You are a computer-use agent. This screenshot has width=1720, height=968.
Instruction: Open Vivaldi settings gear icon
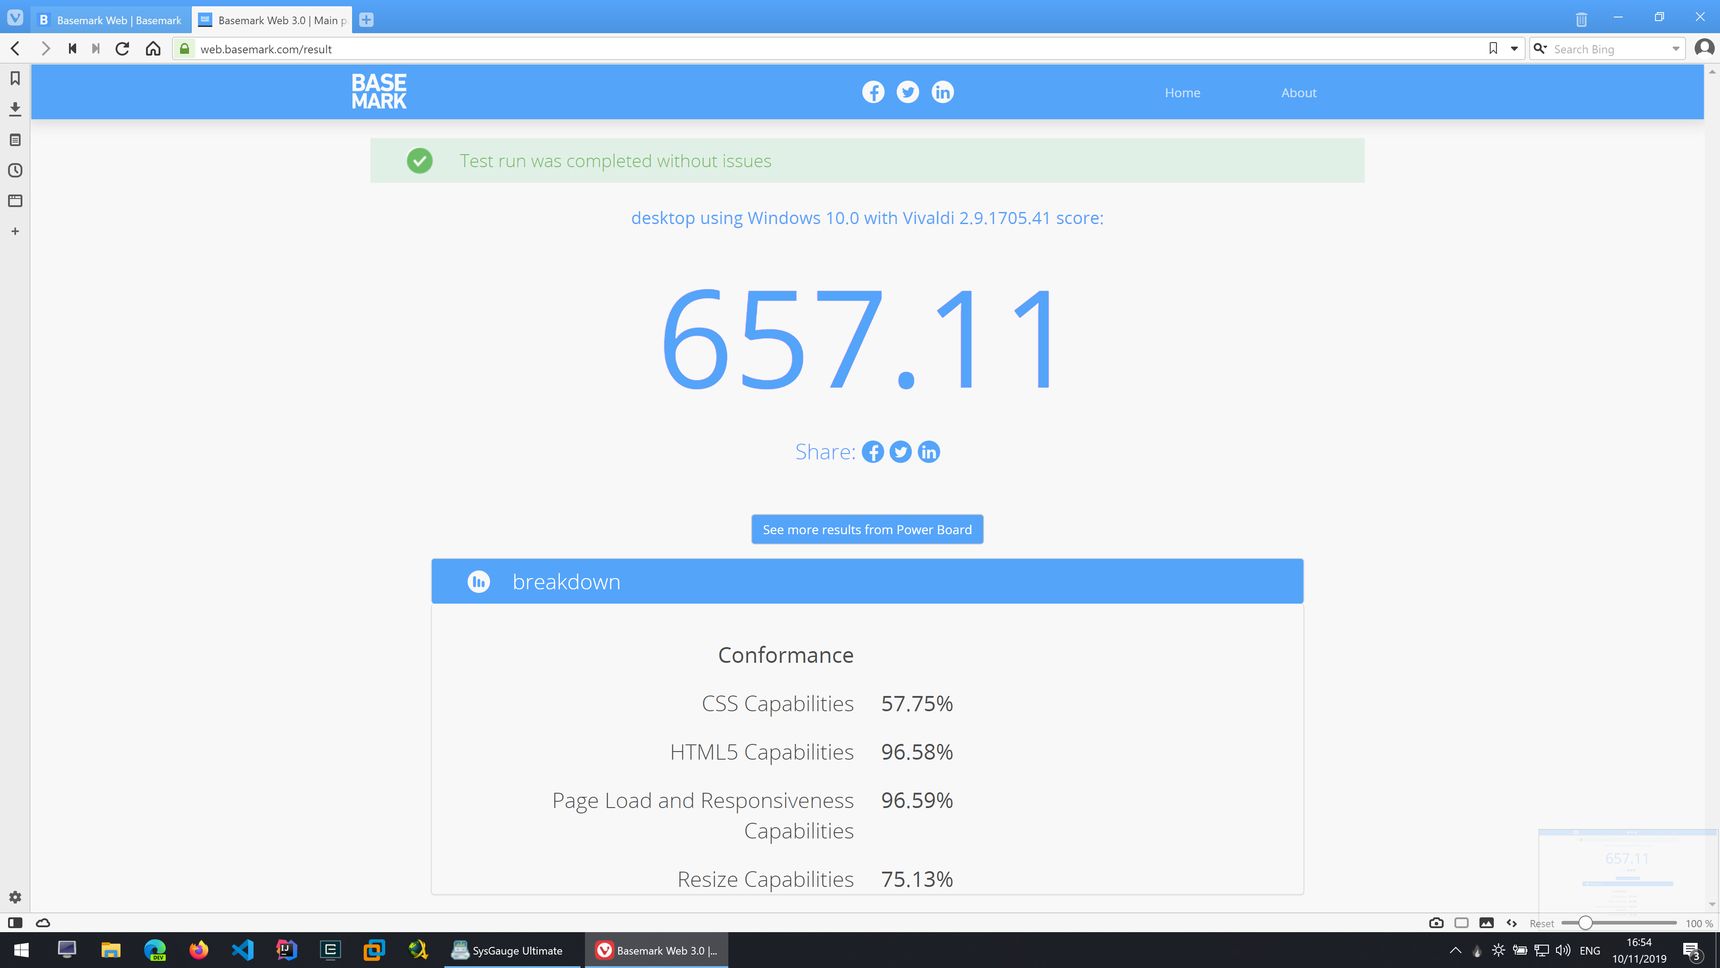point(15,897)
